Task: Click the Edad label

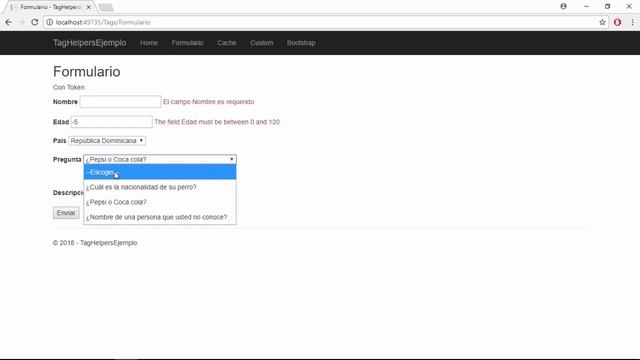Action: (x=61, y=122)
